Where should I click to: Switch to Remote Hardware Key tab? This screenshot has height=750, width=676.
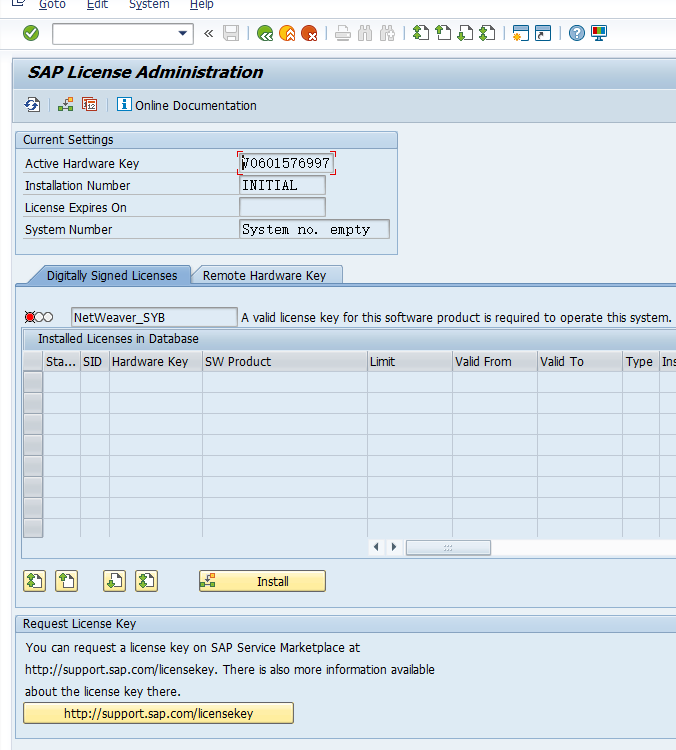(265, 276)
